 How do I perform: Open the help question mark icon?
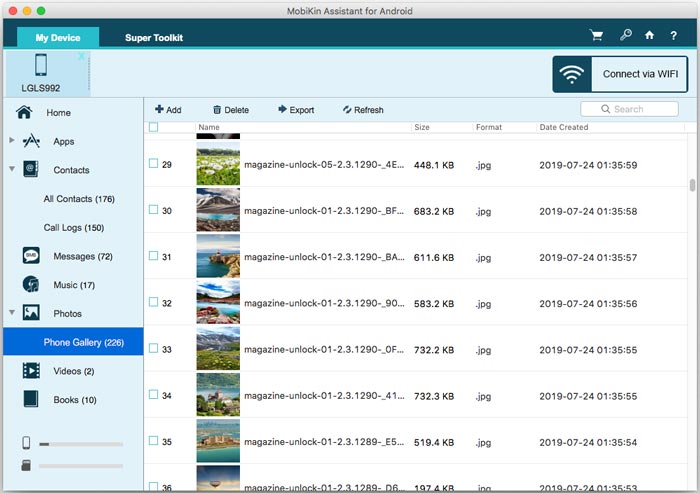point(672,35)
